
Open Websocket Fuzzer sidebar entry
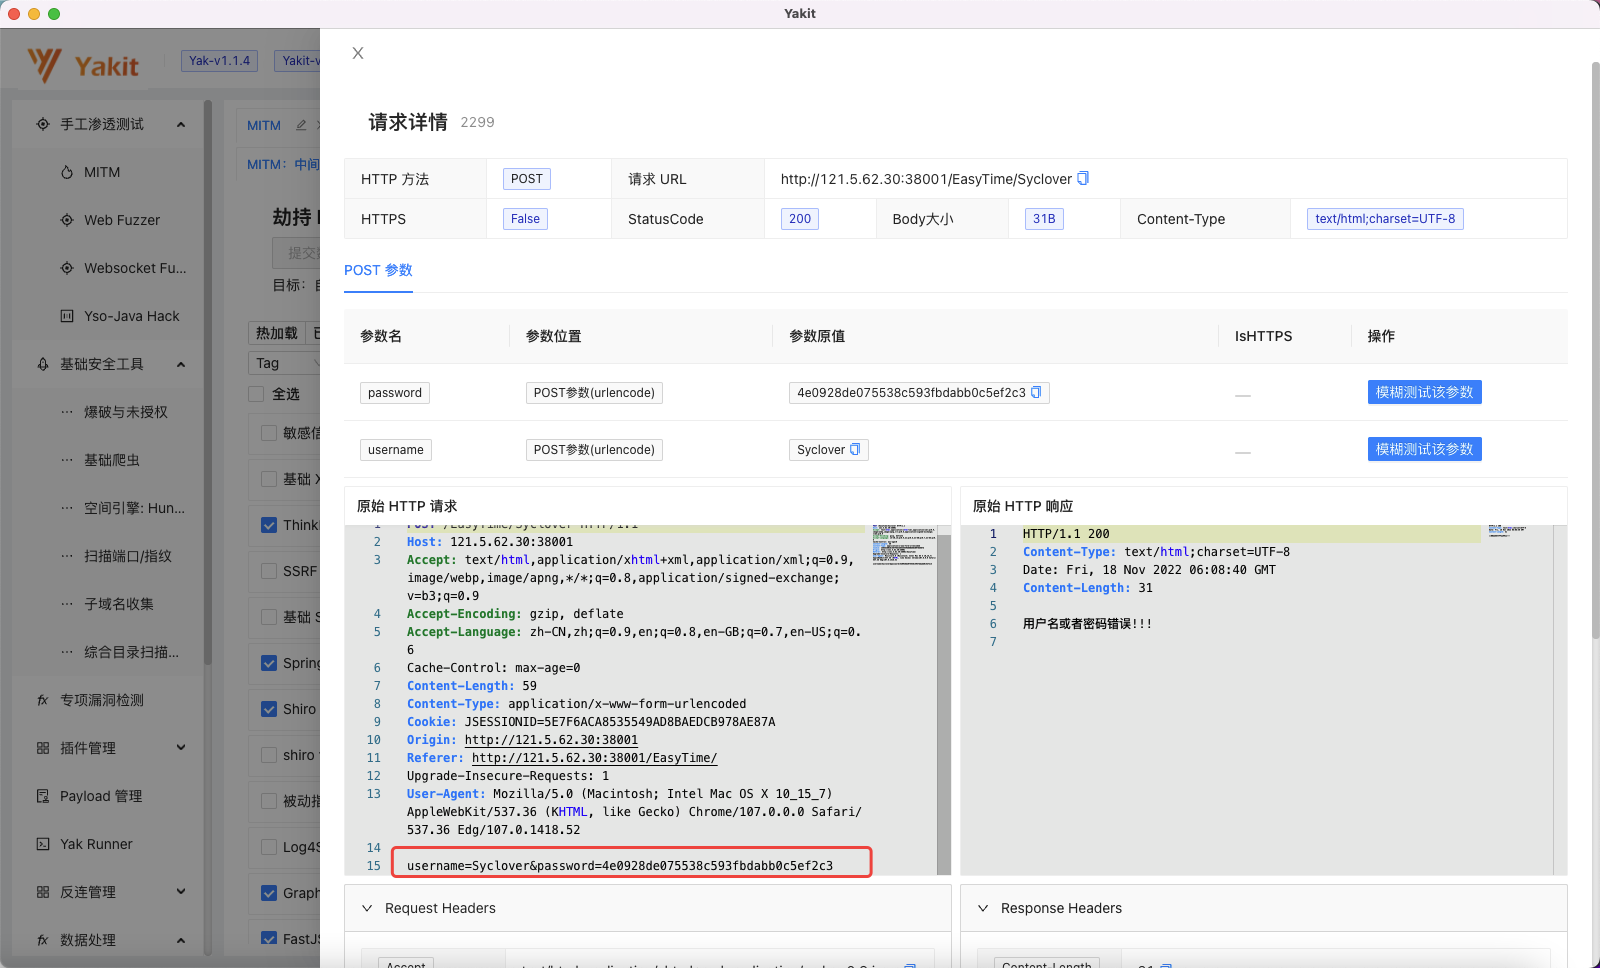(135, 268)
